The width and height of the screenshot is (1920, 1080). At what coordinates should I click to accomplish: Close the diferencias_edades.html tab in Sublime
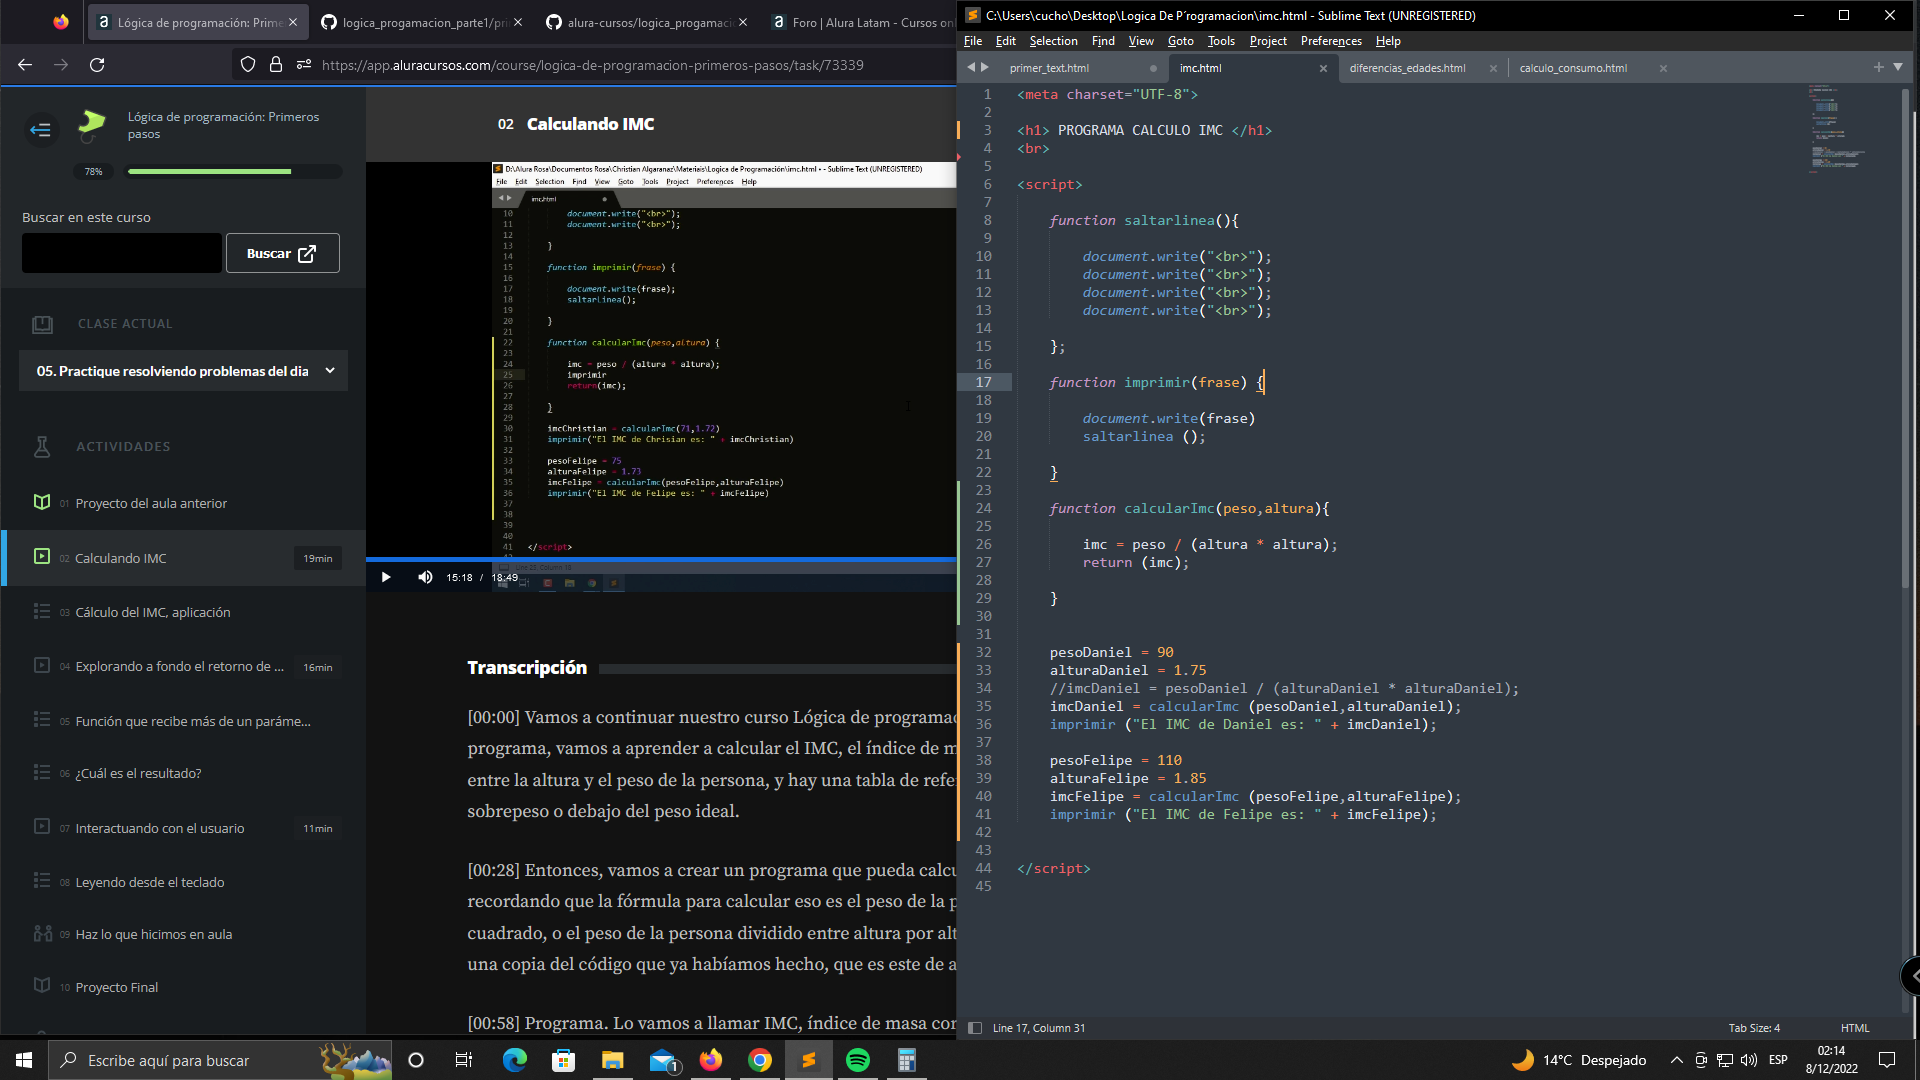pos(1493,68)
